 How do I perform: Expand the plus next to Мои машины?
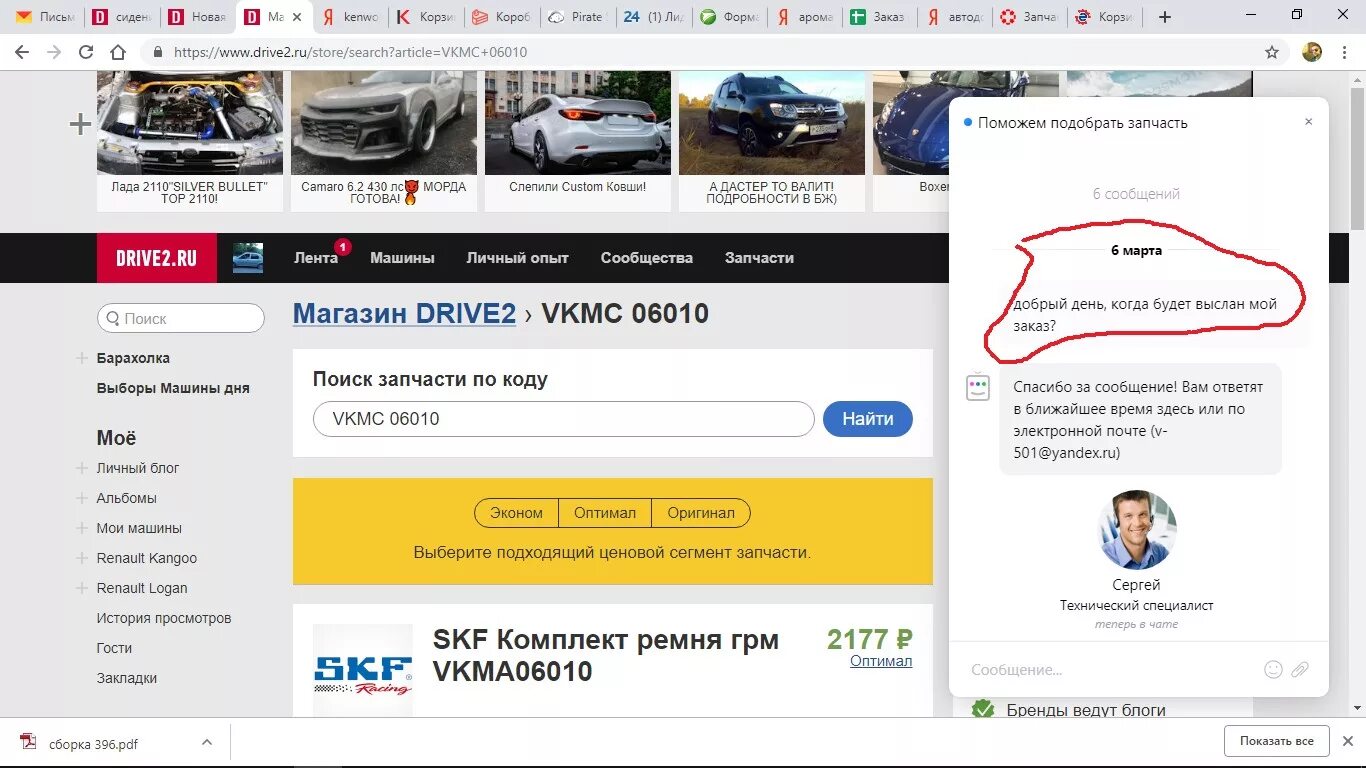coord(82,528)
